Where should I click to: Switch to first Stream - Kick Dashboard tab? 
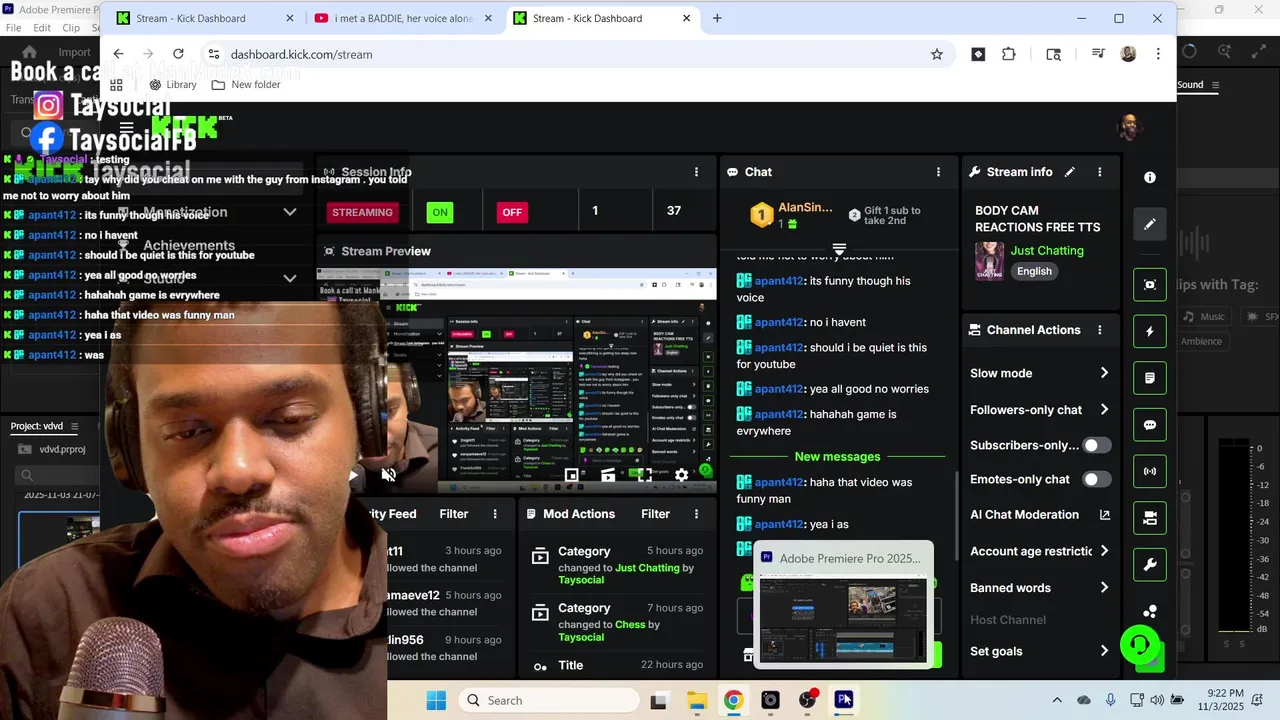[205, 18]
